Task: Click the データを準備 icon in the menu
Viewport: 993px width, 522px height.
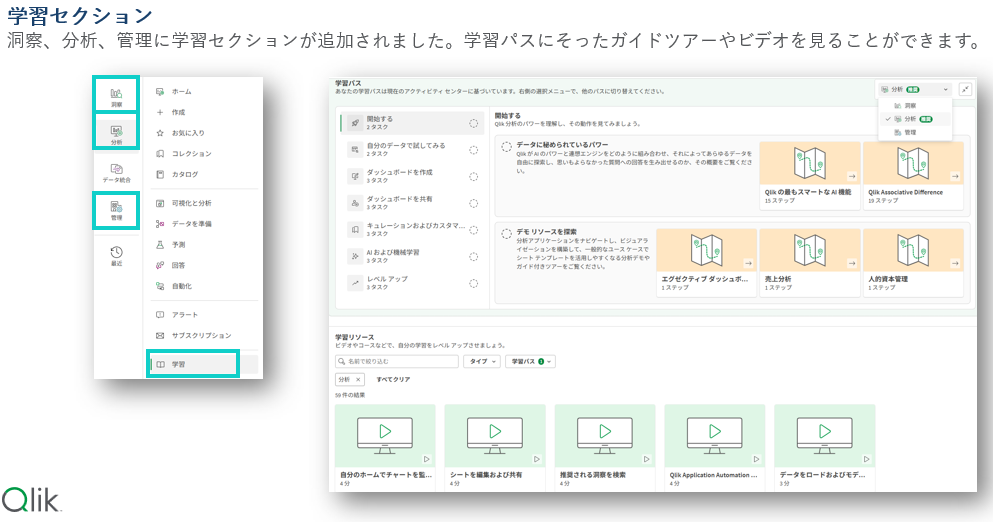Action: coord(160,224)
